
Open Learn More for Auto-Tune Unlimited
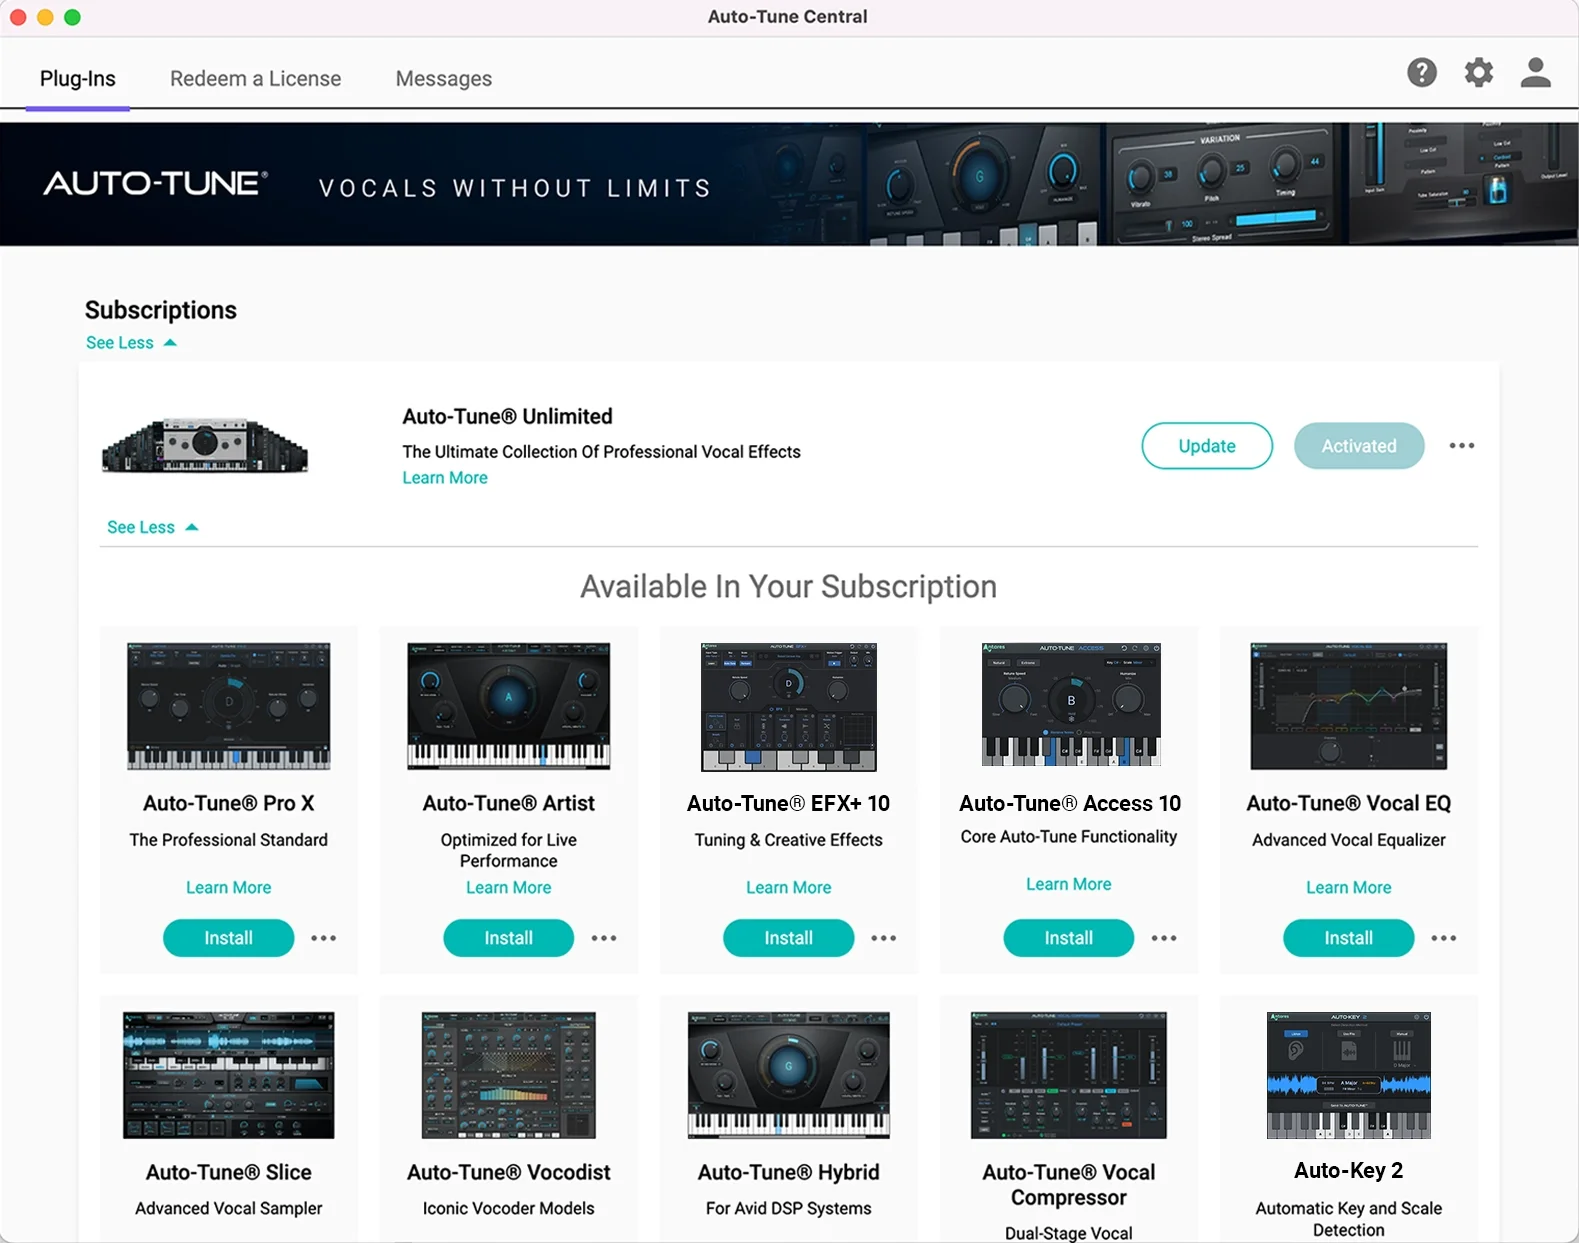pyautogui.click(x=445, y=478)
